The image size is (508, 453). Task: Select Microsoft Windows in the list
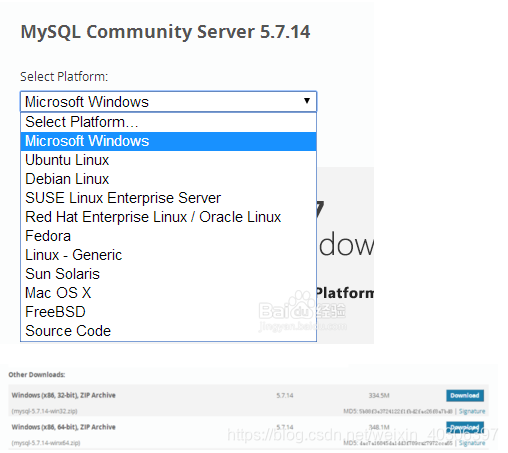[x=168, y=141]
